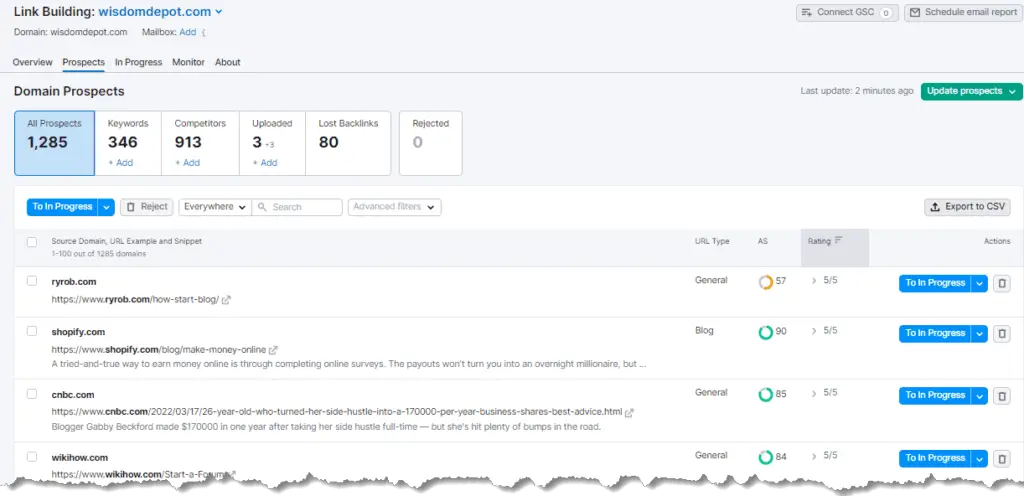Viewport: 1024px width, 496px height.
Task: Click the Connect GSC button
Action: coord(847,12)
